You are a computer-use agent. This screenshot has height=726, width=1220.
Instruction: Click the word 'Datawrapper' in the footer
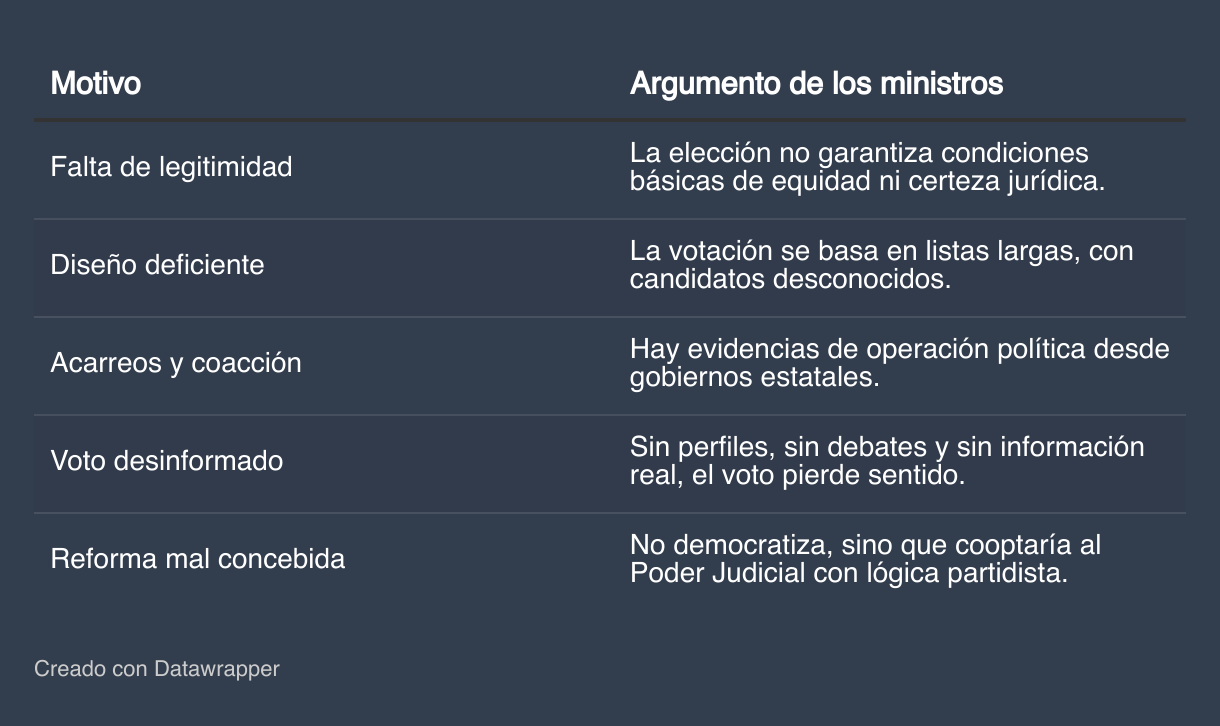tap(217, 668)
